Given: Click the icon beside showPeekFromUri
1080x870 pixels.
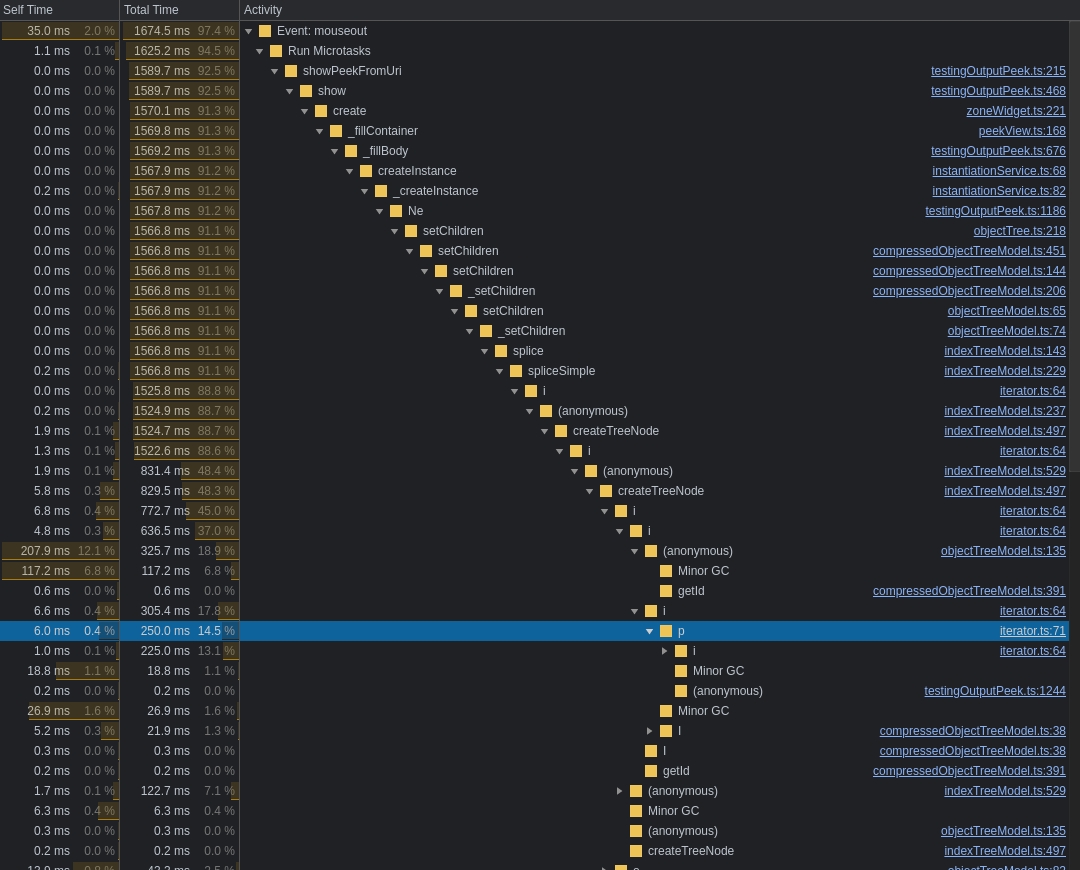Looking at the screenshot, I should [x=291, y=70].
